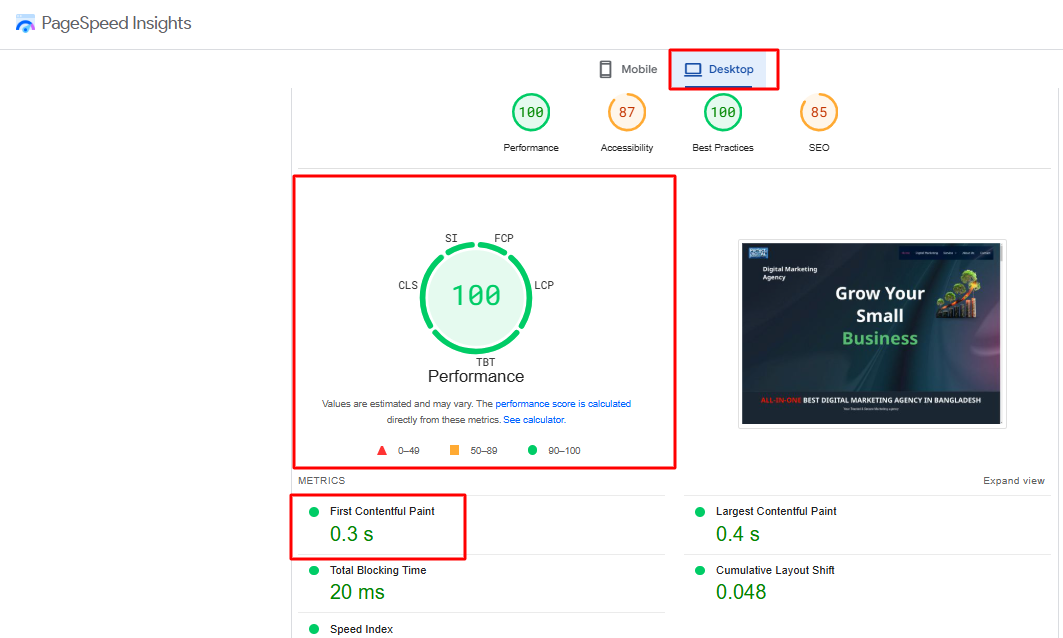
Task: Select the SEO score circle showing 85
Action: (819, 112)
